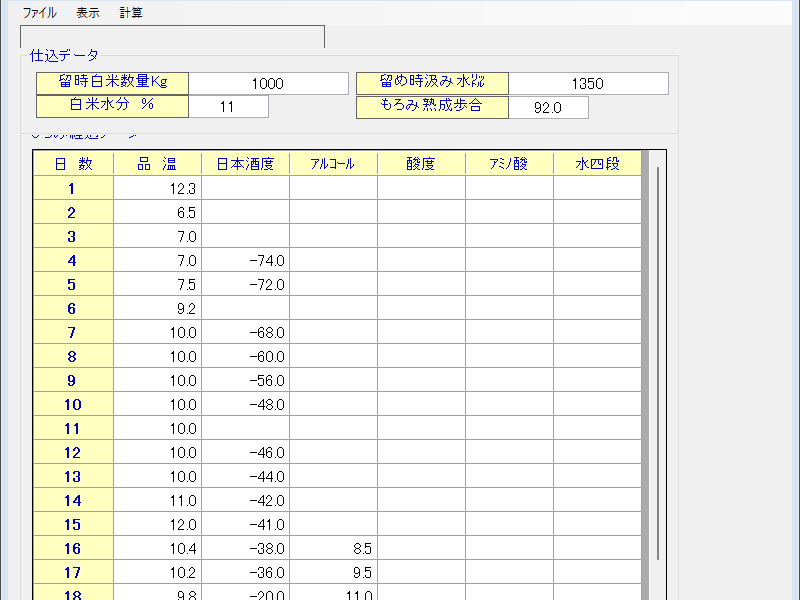Click the empty 日本酒度 cell in row 6

[245, 308]
